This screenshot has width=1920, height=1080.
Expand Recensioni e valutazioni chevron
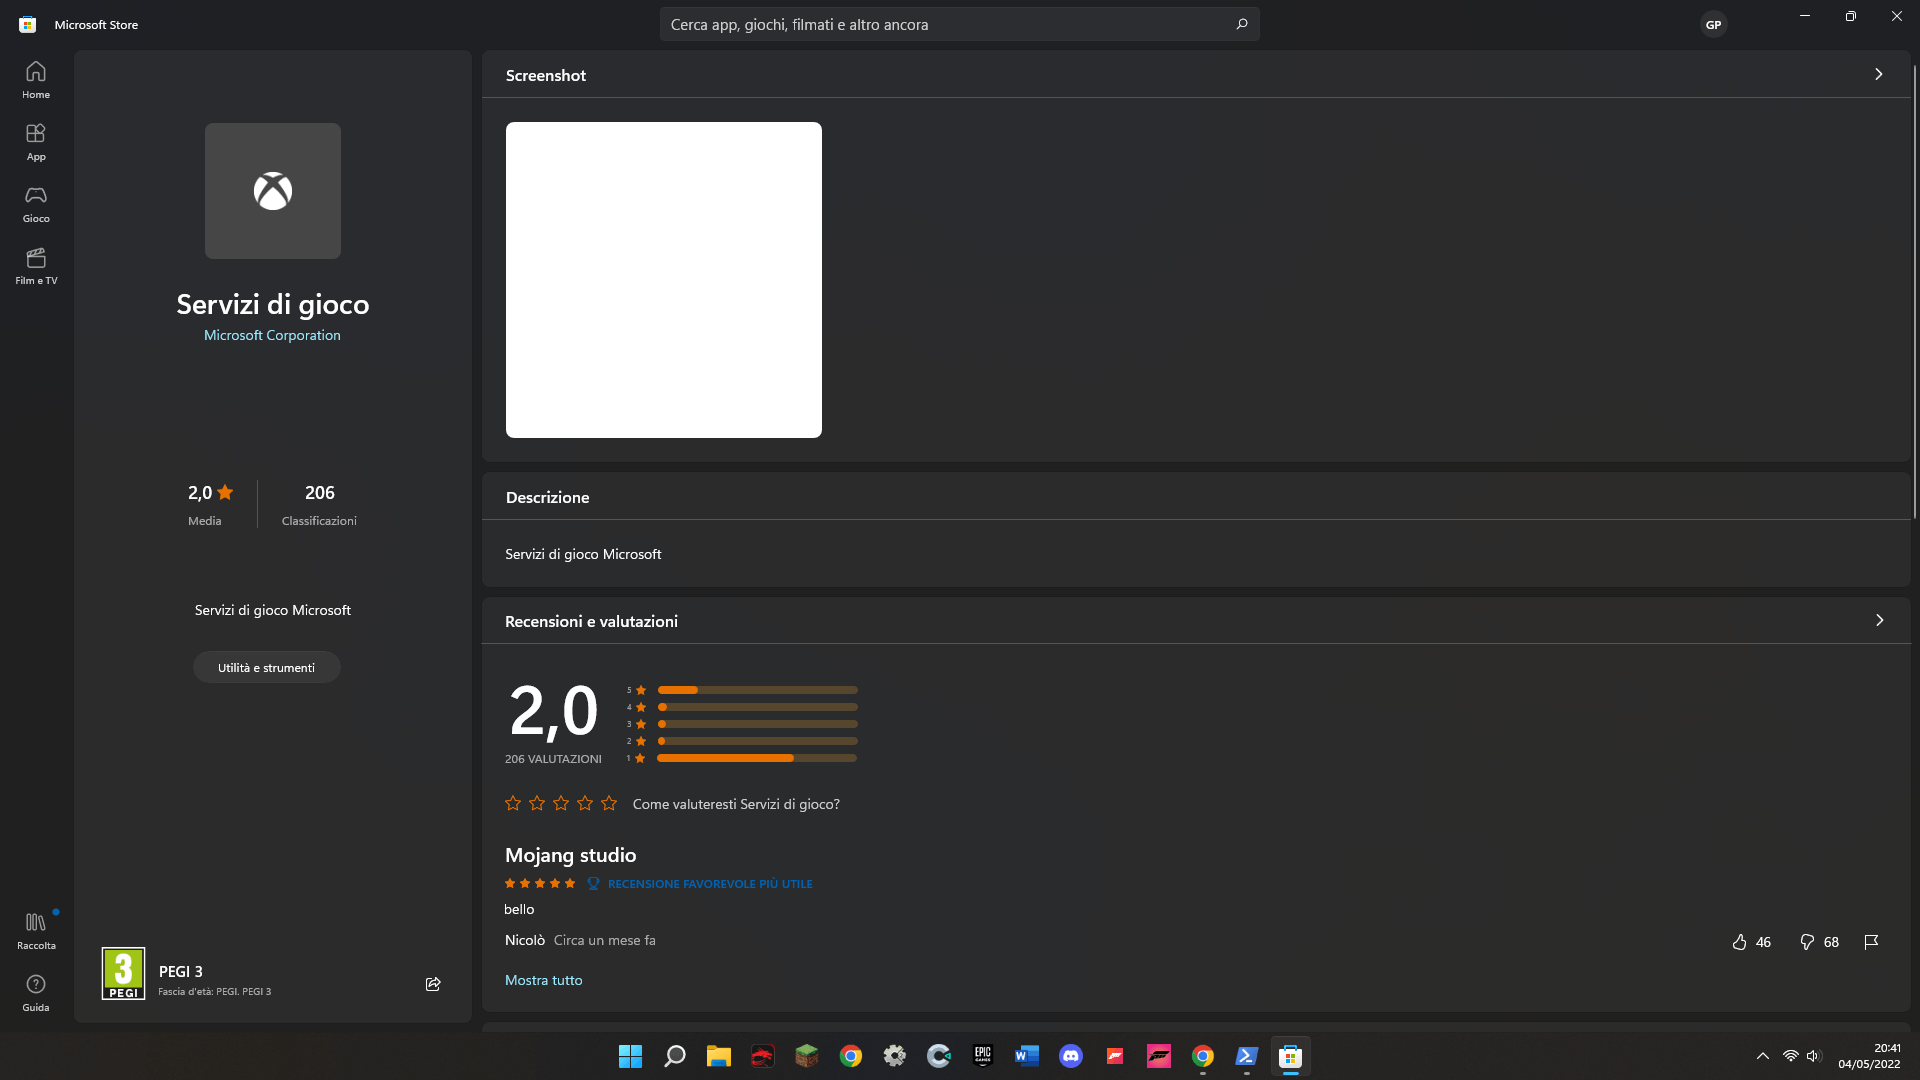click(x=1879, y=620)
